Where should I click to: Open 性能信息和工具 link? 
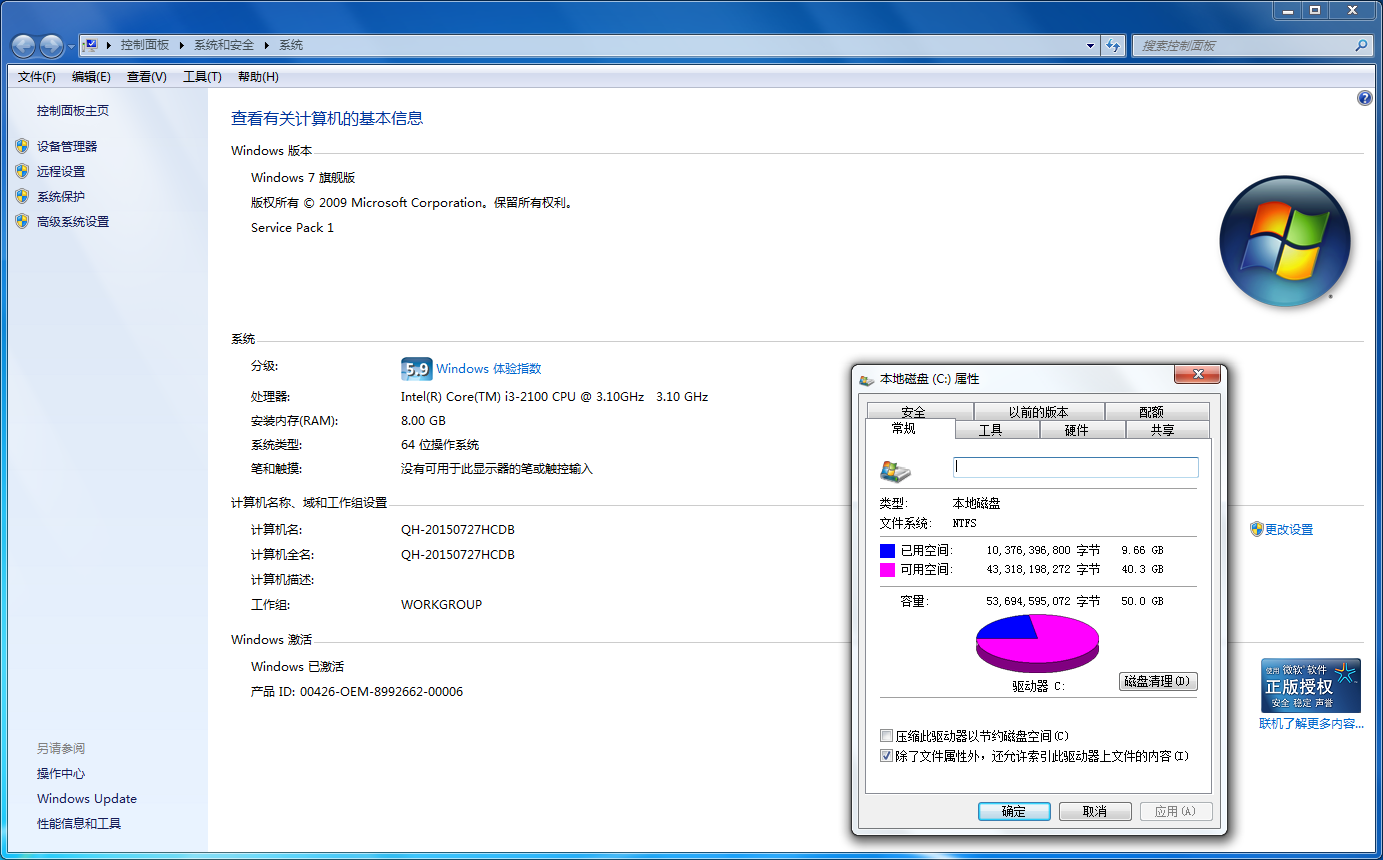pos(79,823)
